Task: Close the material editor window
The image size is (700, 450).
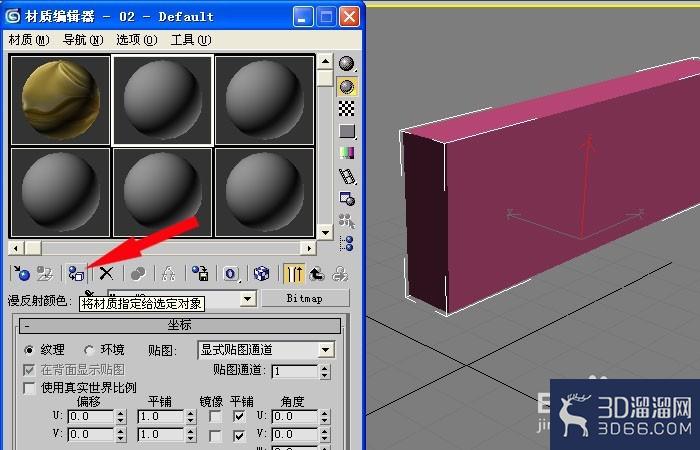Action: [x=350, y=17]
